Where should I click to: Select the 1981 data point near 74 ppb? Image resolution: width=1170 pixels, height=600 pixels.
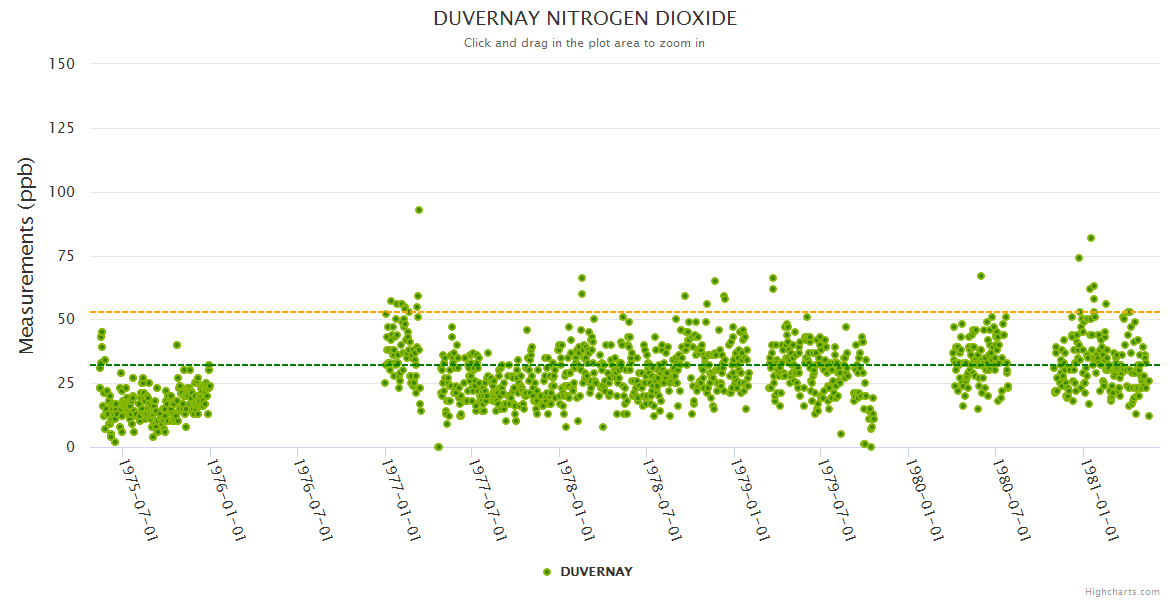[x=1079, y=258]
